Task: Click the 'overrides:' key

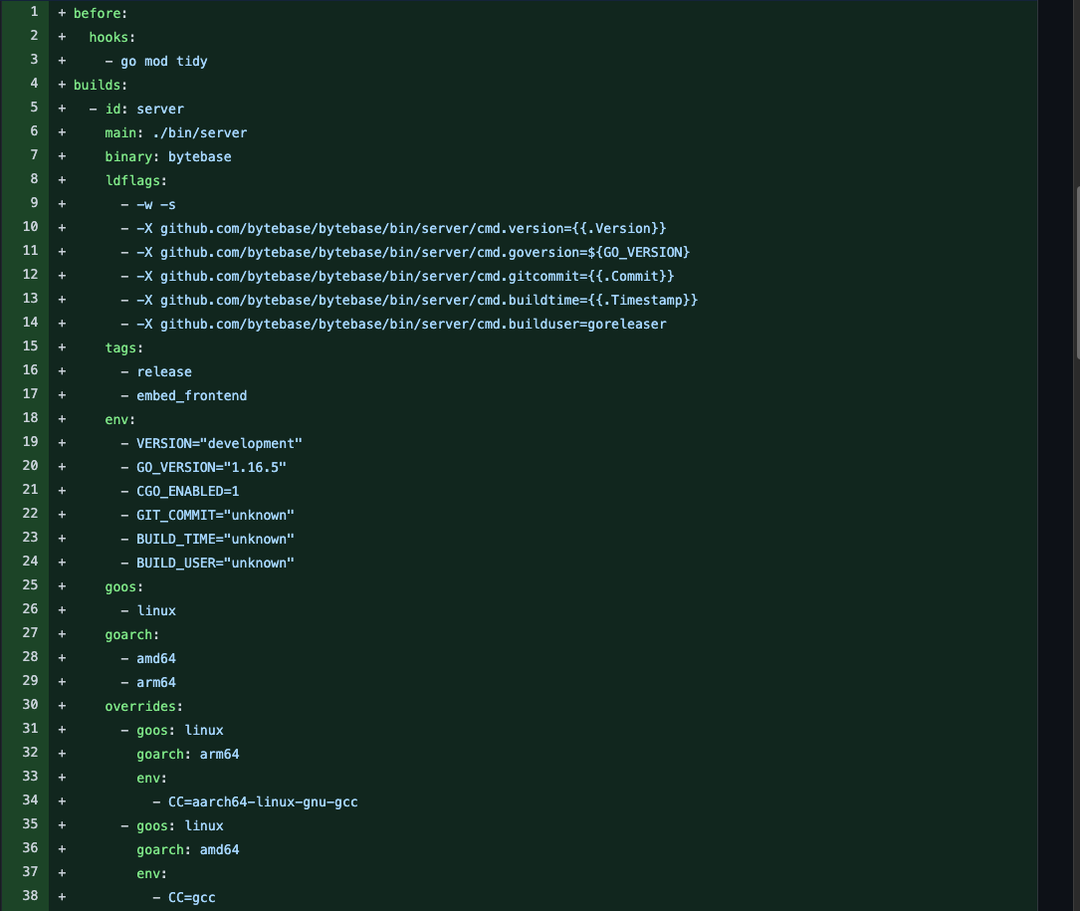Action: click(x=144, y=706)
